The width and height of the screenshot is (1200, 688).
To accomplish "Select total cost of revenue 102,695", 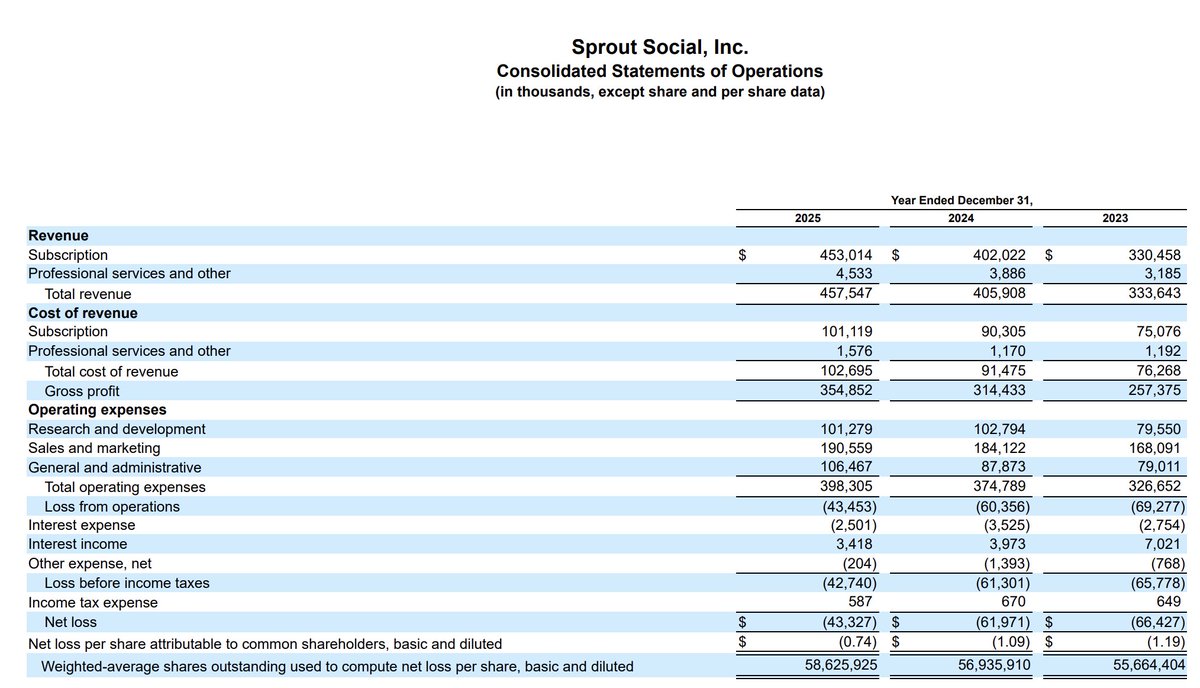I will click(846, 371).
